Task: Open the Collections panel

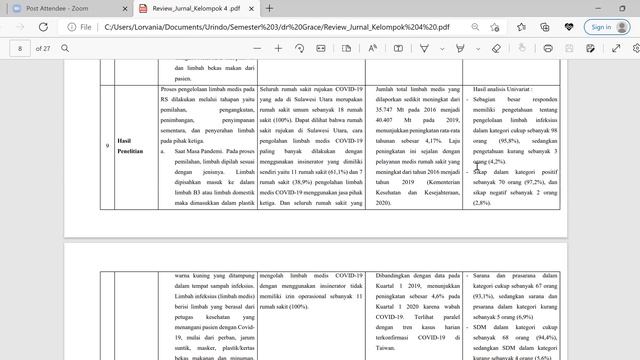Action: click(x=544, y=27)
